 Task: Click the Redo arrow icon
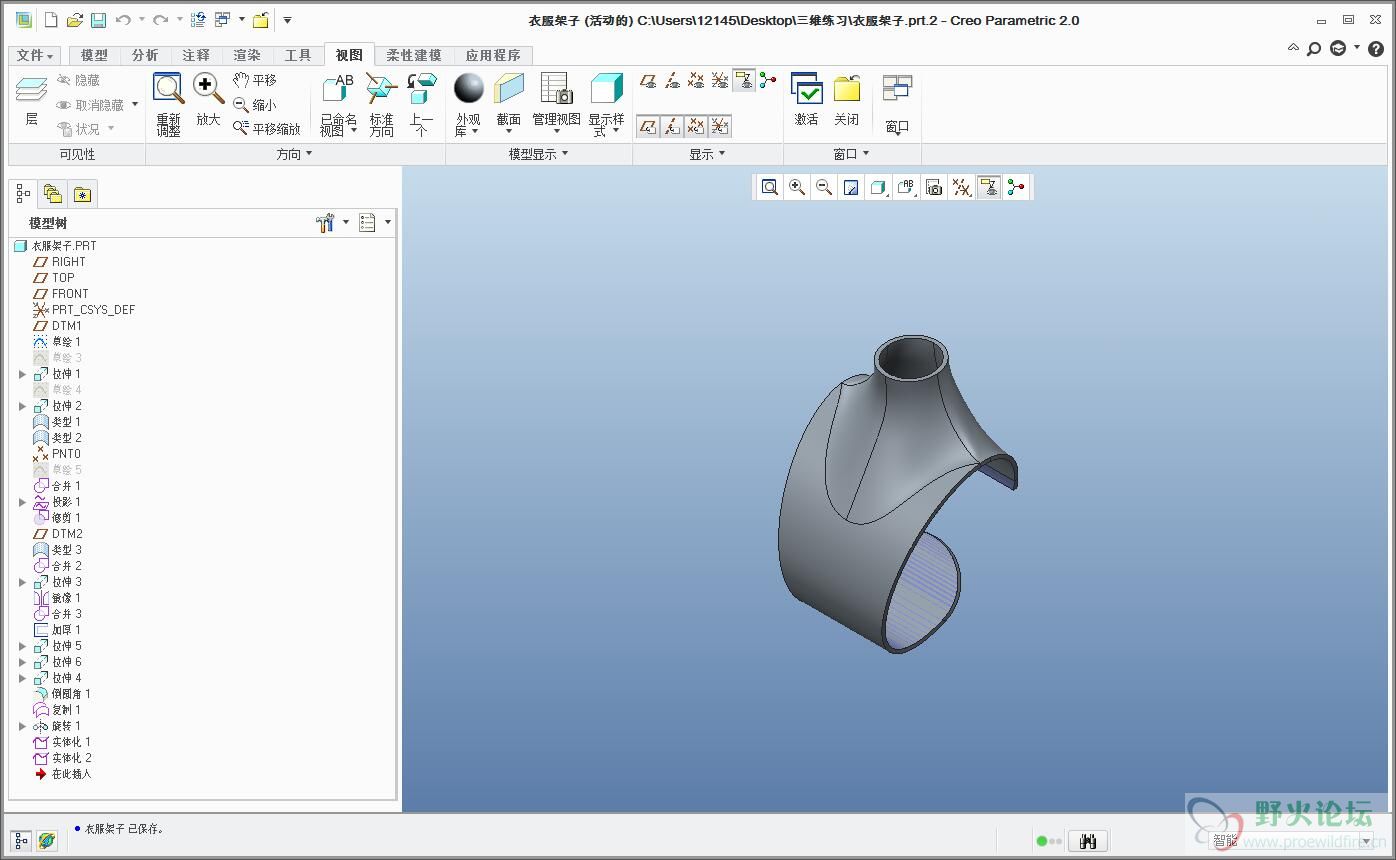(x=160, y=20)
